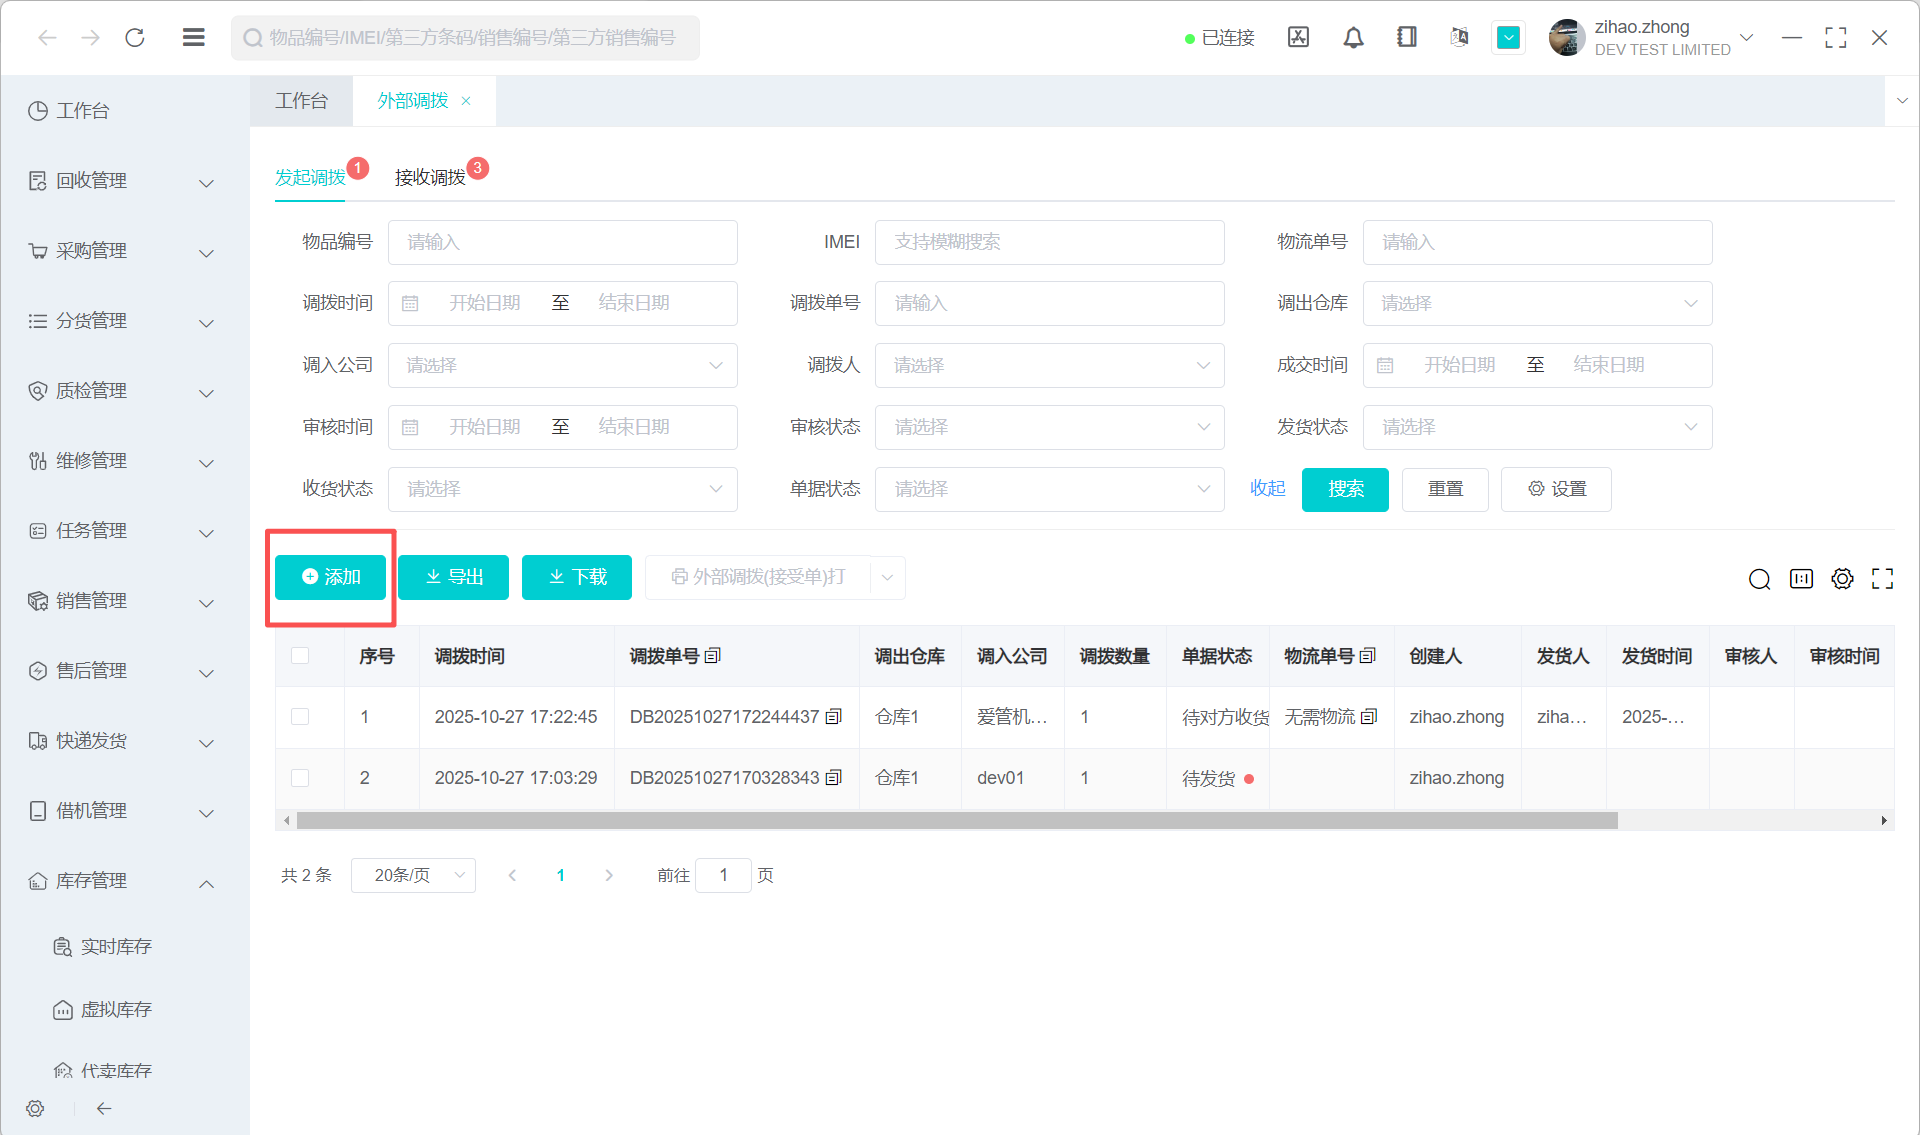Click the 收起 link
The height and width of the screenshot is (1135, 1920).
(1267, 488)
